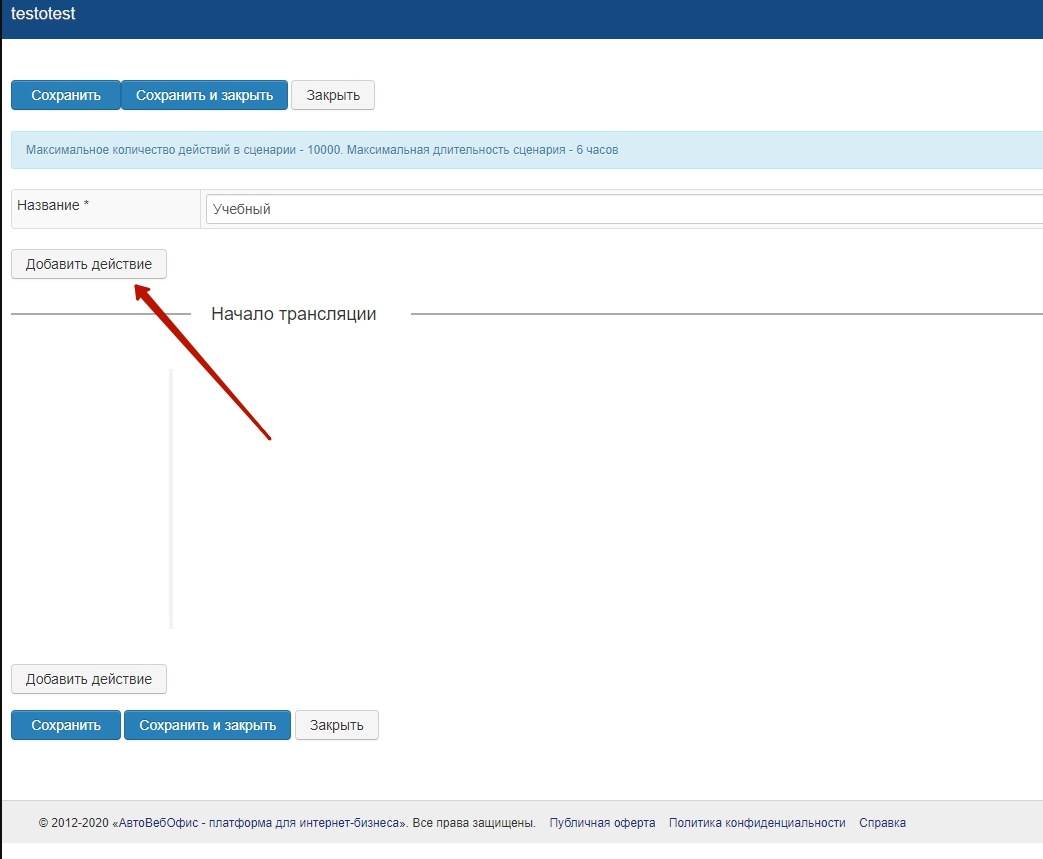
Task: Click the Название field label
Action: 53,205
